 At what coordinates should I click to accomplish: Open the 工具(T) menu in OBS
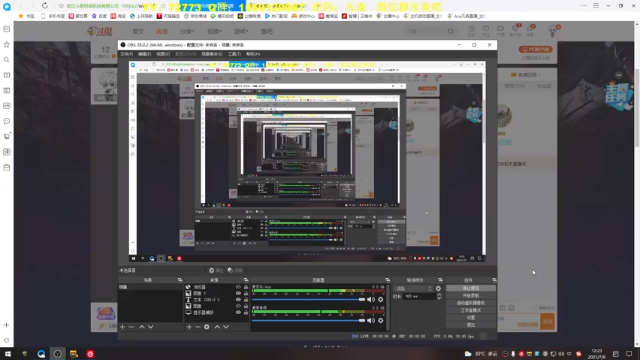(234, 54)
